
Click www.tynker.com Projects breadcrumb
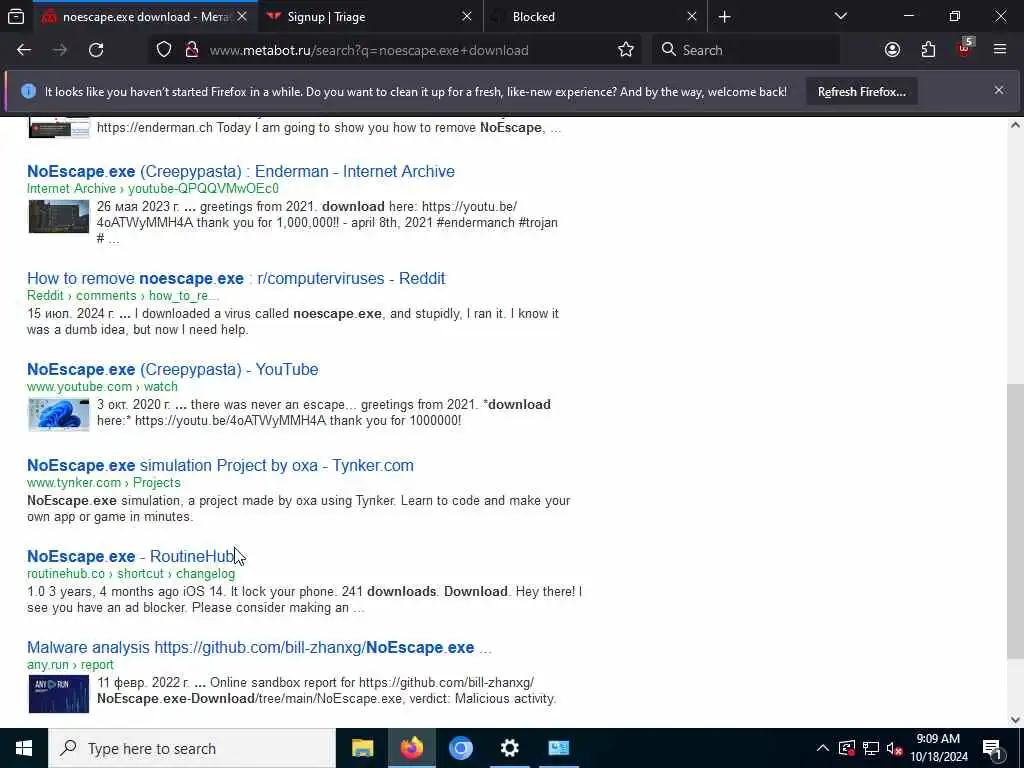coord(104,483)
